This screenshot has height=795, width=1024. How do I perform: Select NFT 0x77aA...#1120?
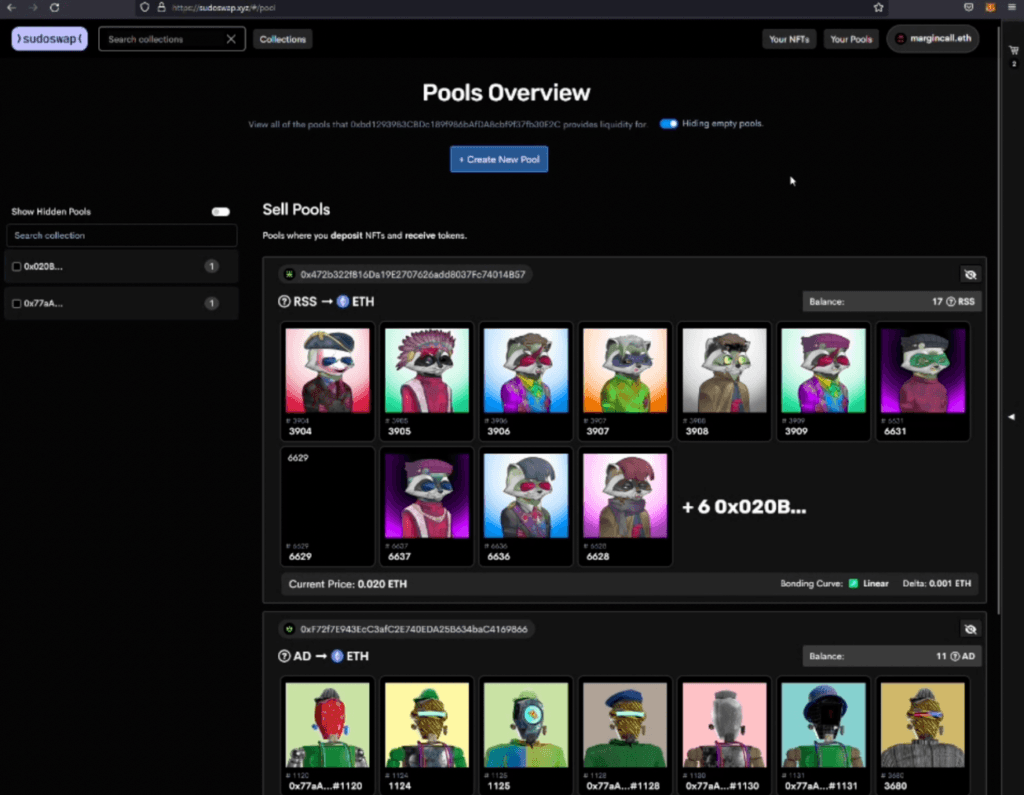(x=327, y=736)
